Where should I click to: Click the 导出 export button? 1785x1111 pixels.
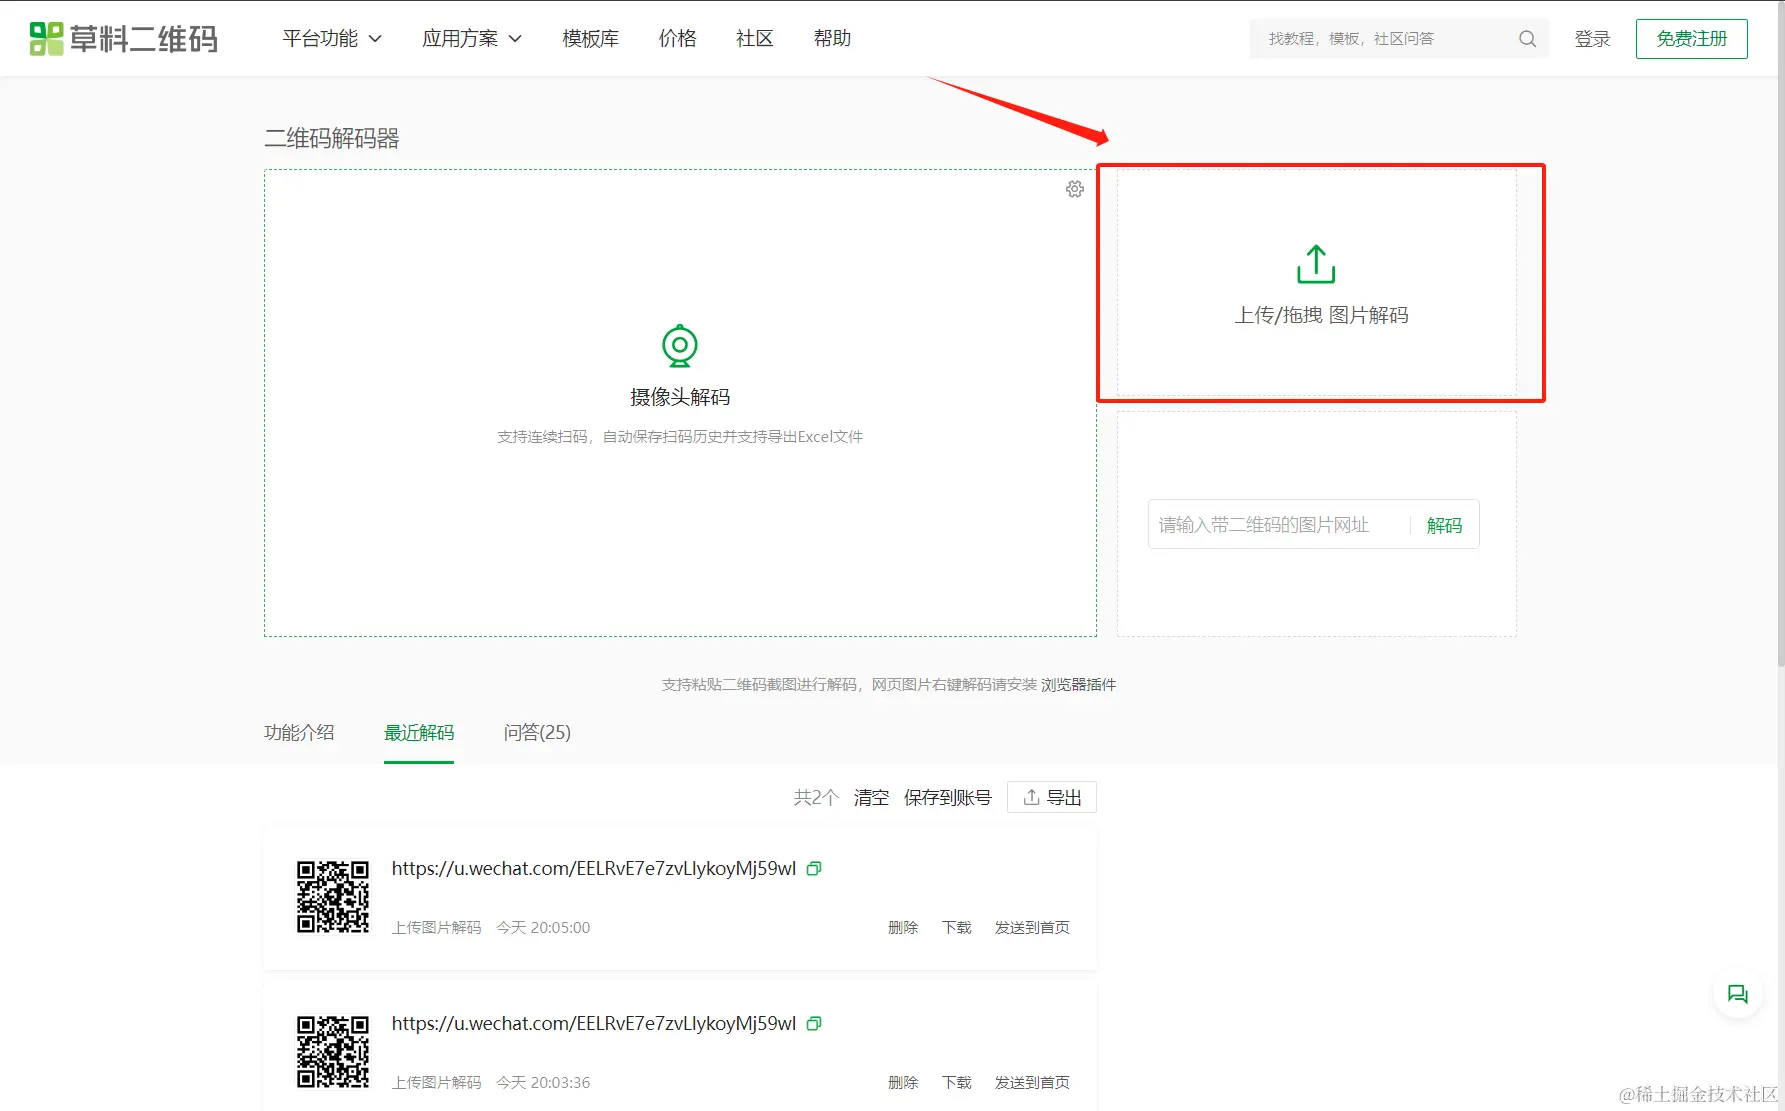1052,797
